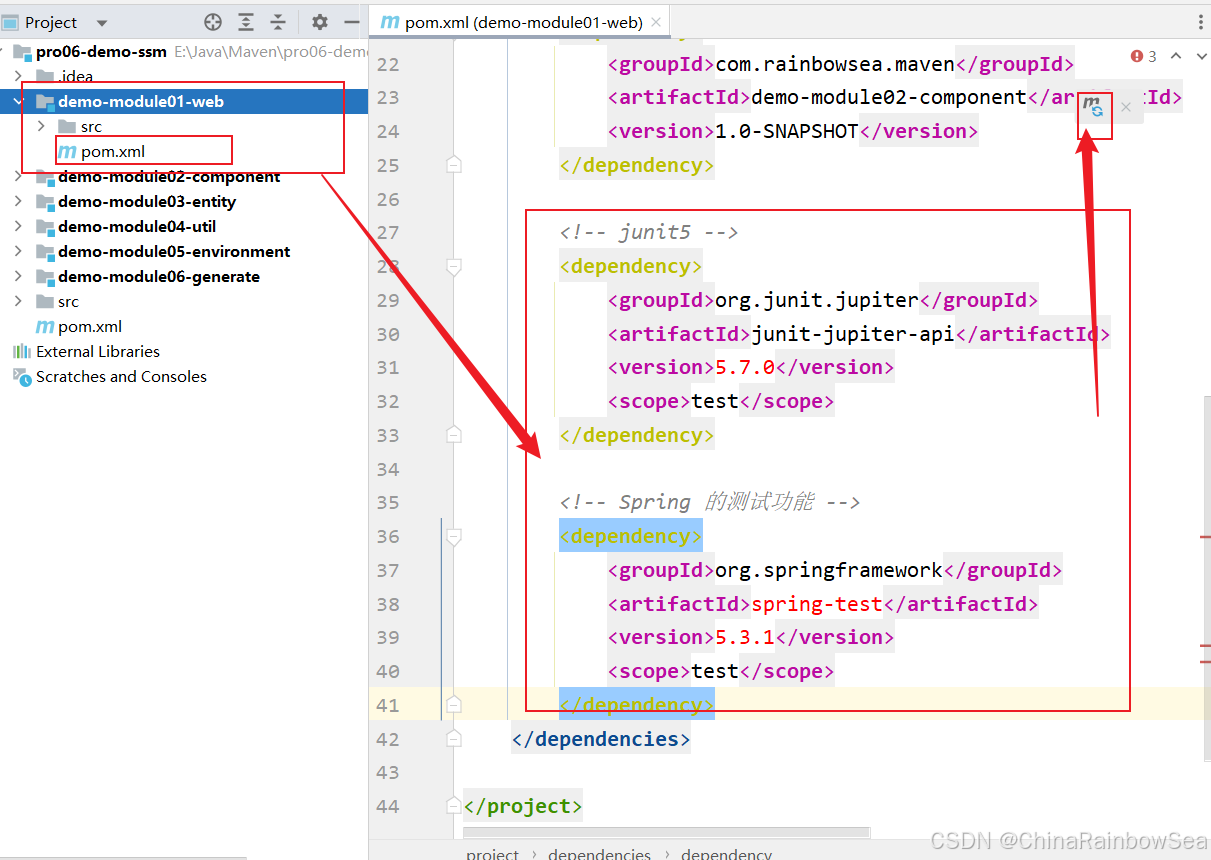This screenshot has height=860, width=1211.
Task: Click Scratches and Consoles node
Action: (x=121, y=376)
